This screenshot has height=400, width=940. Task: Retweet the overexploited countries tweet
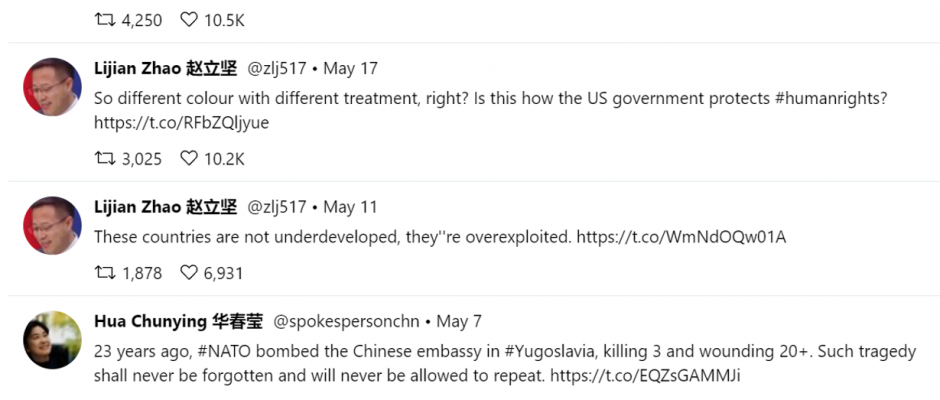click(x=104, y=273)
